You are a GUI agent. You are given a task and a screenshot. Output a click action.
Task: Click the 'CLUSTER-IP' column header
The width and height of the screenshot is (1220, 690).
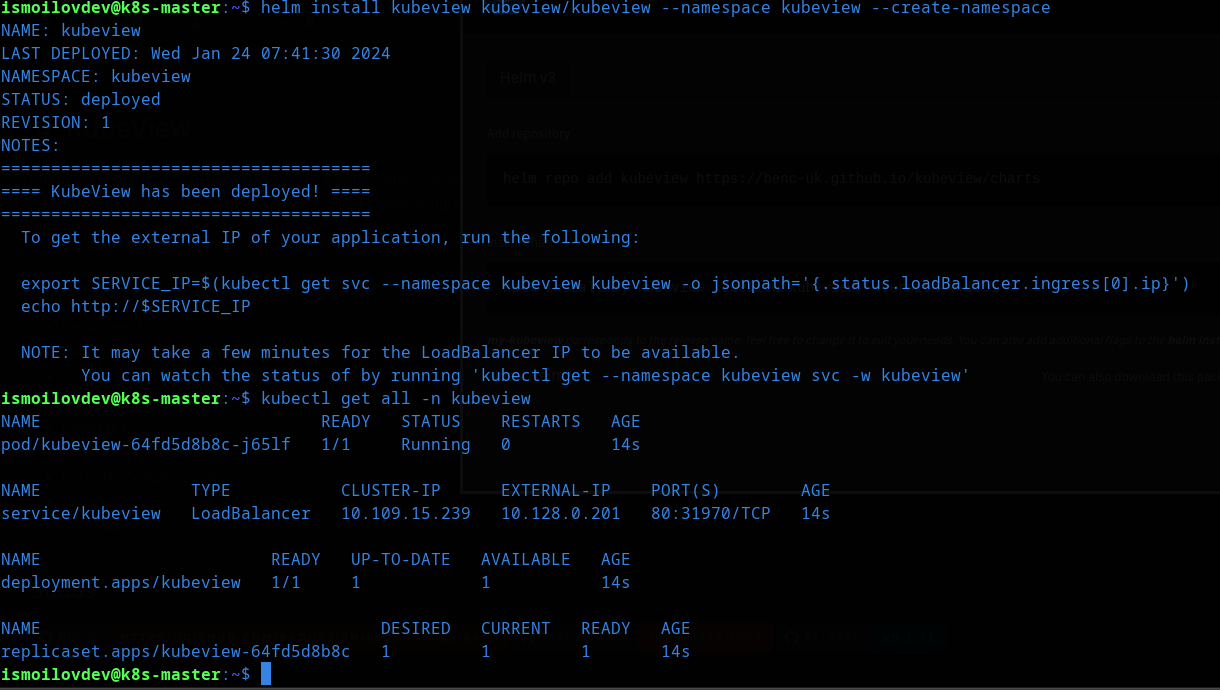pos(391,491)
